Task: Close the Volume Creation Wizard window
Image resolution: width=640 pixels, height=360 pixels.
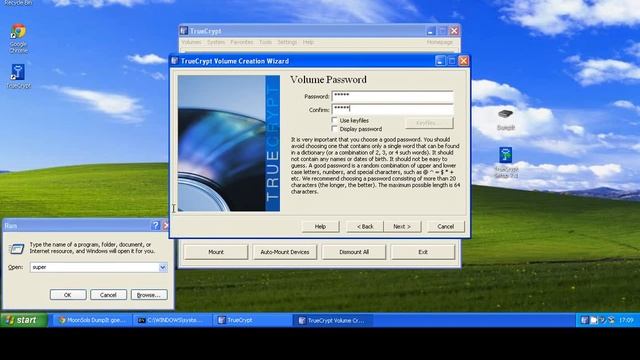Action: tap(464, 61)
